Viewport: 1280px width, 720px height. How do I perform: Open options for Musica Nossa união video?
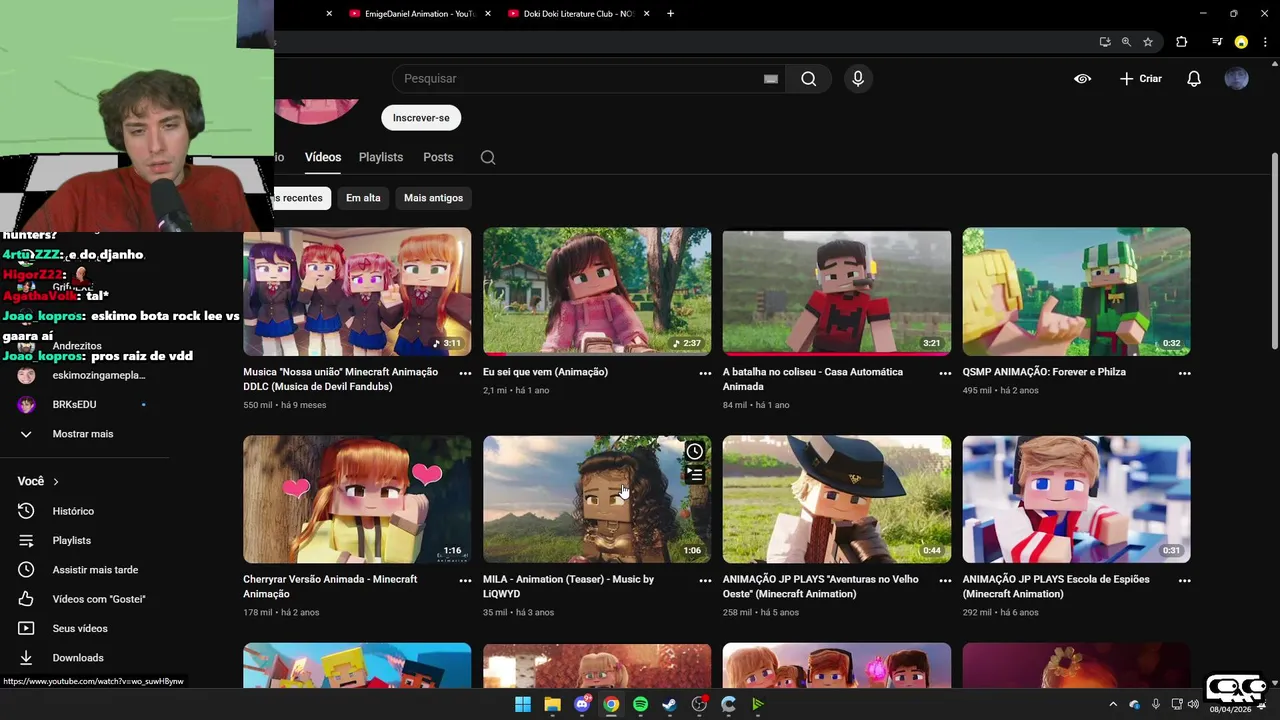tap(465, 373)
